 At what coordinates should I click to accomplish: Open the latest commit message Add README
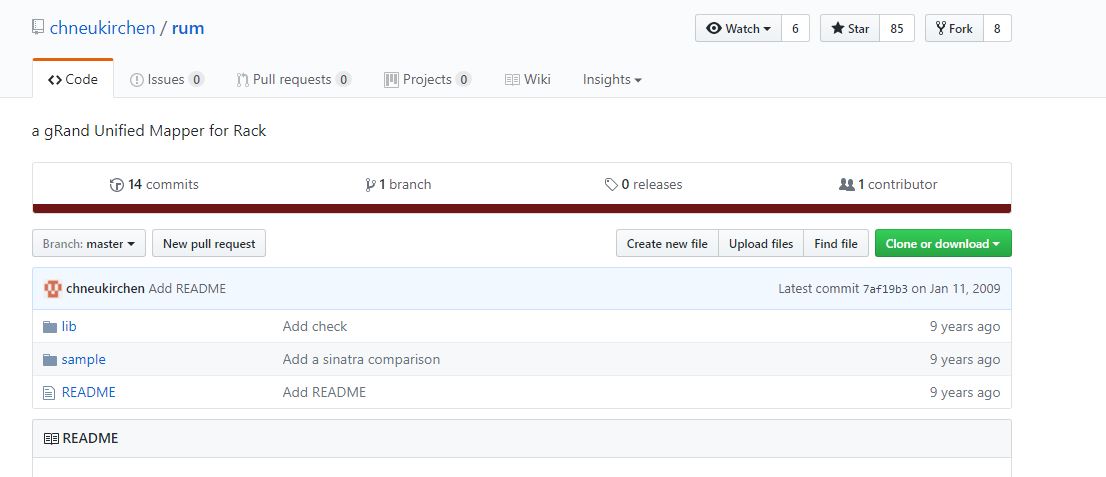point(188,289)
